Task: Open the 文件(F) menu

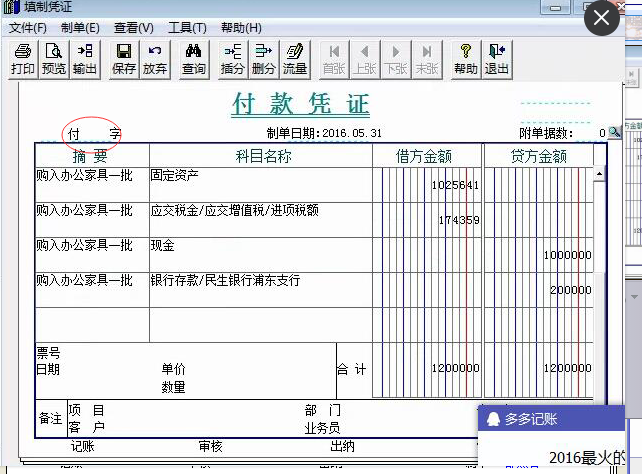Action: (x=28, y=27)
